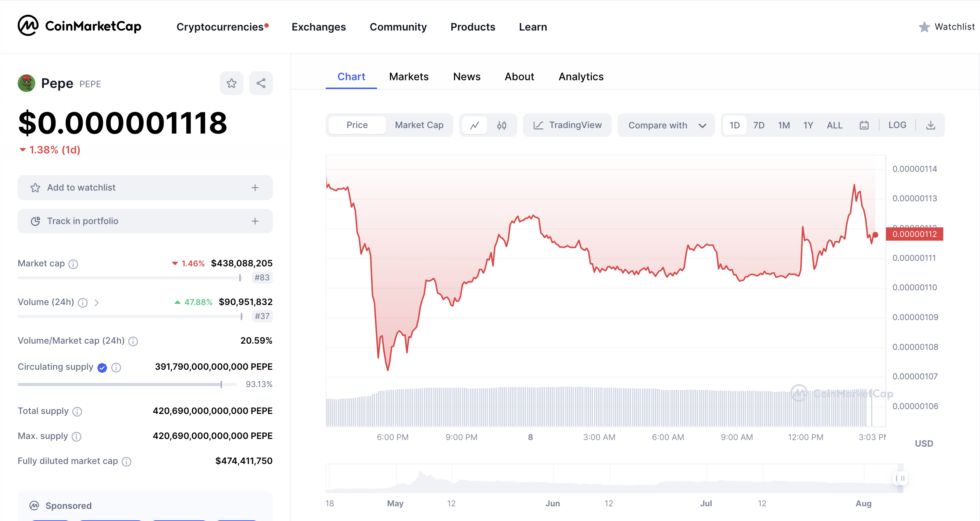Click the download chart data icon
The image size is (980, 521).
pos(930,125)
